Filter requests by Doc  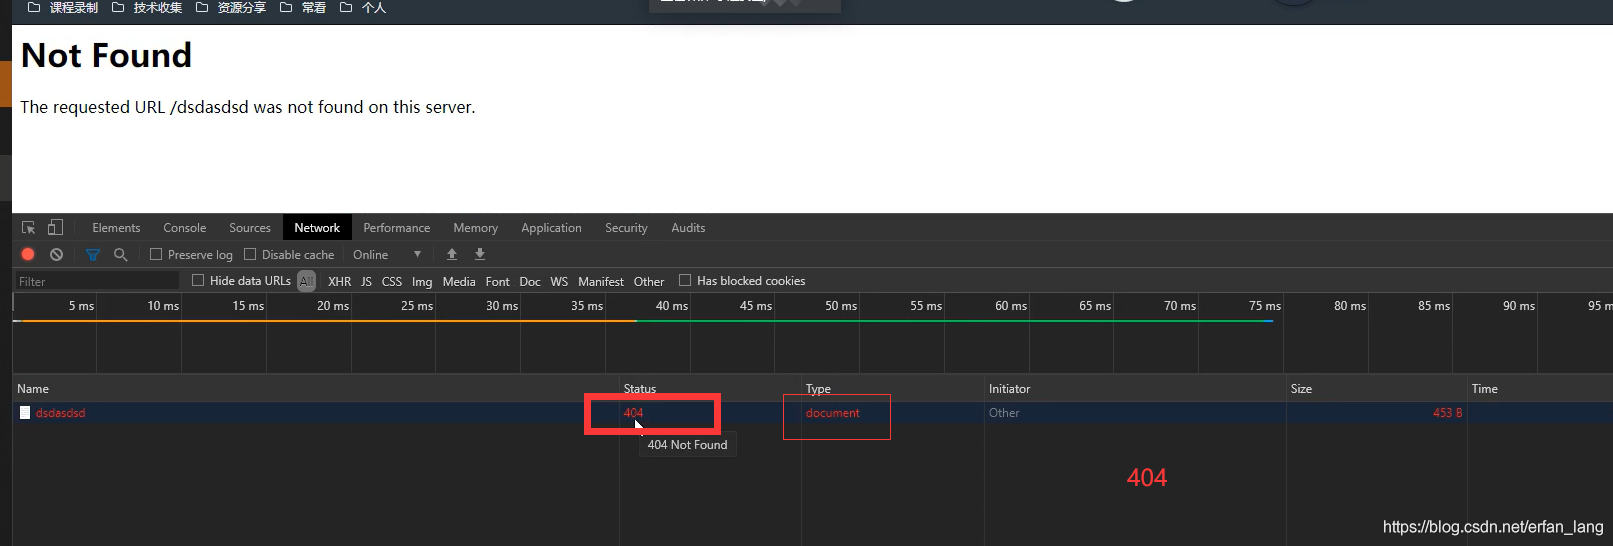click(x=530, y=282)
